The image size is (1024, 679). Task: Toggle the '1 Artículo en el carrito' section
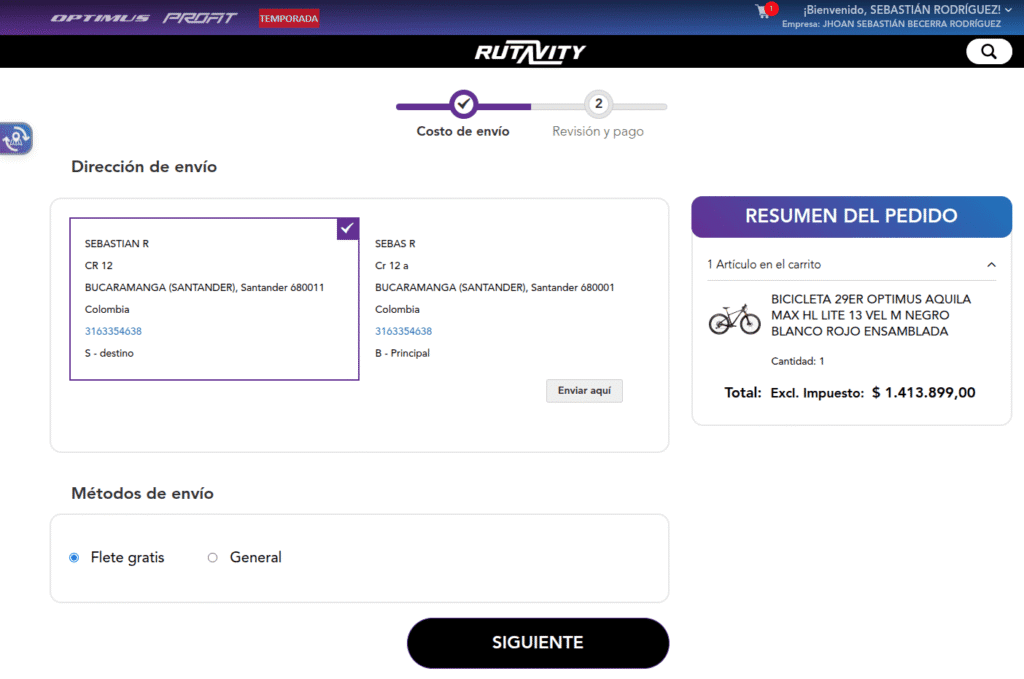coord(764,265)
